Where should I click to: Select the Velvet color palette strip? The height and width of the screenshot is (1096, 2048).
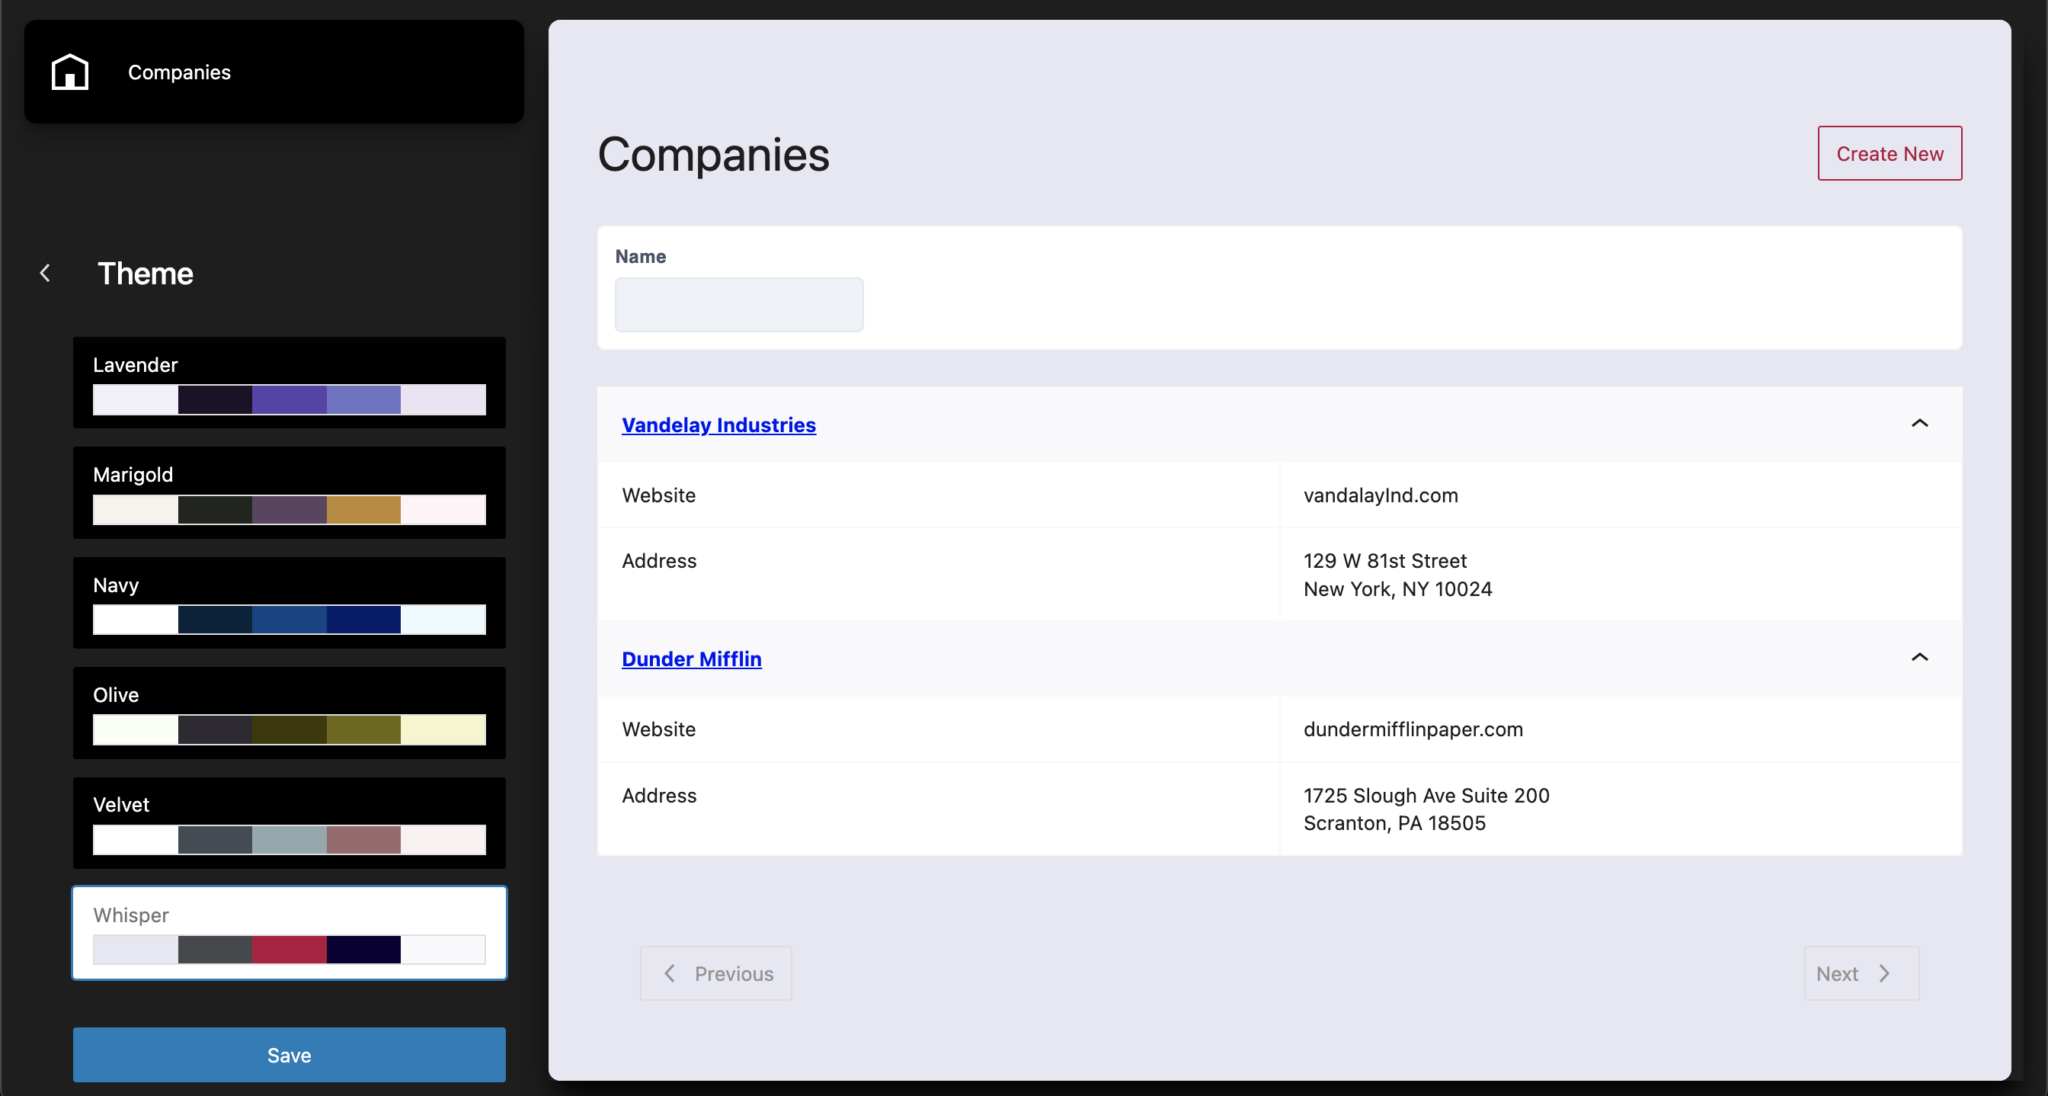click(288, 840)
